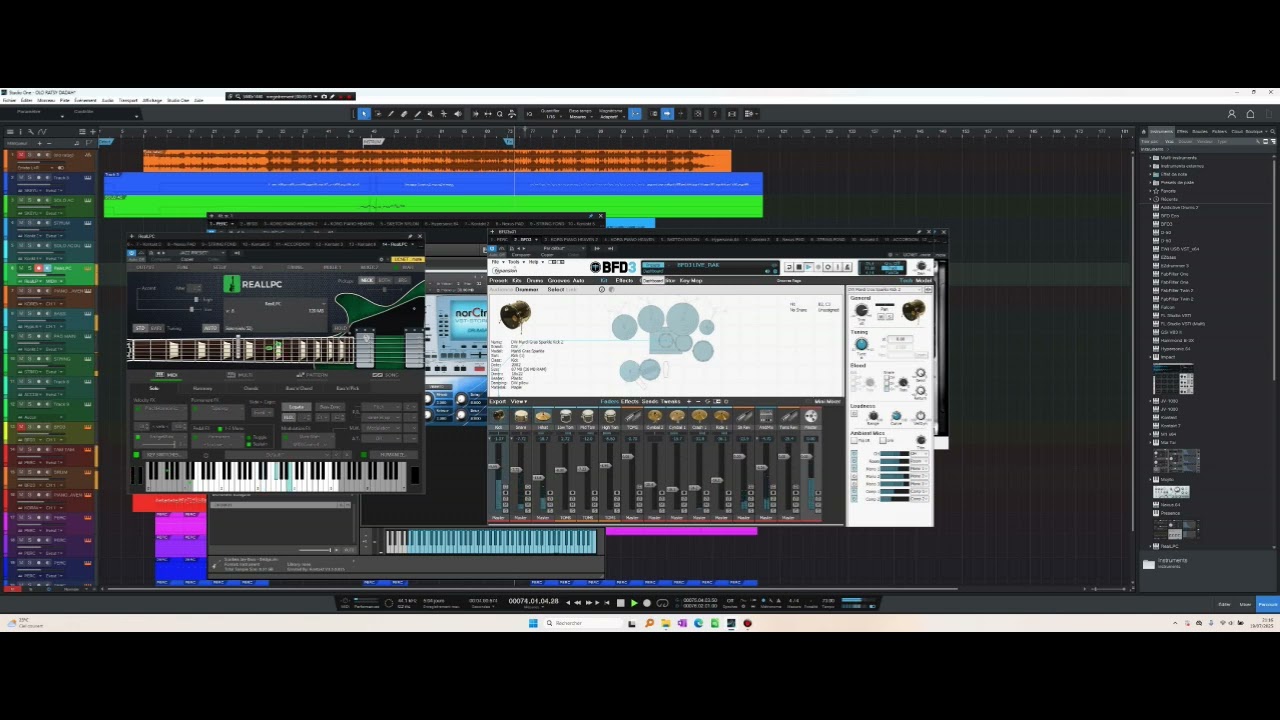Select the Master channel icon in BFD3
Screen dimensions: 1280x720
point(811,416)
